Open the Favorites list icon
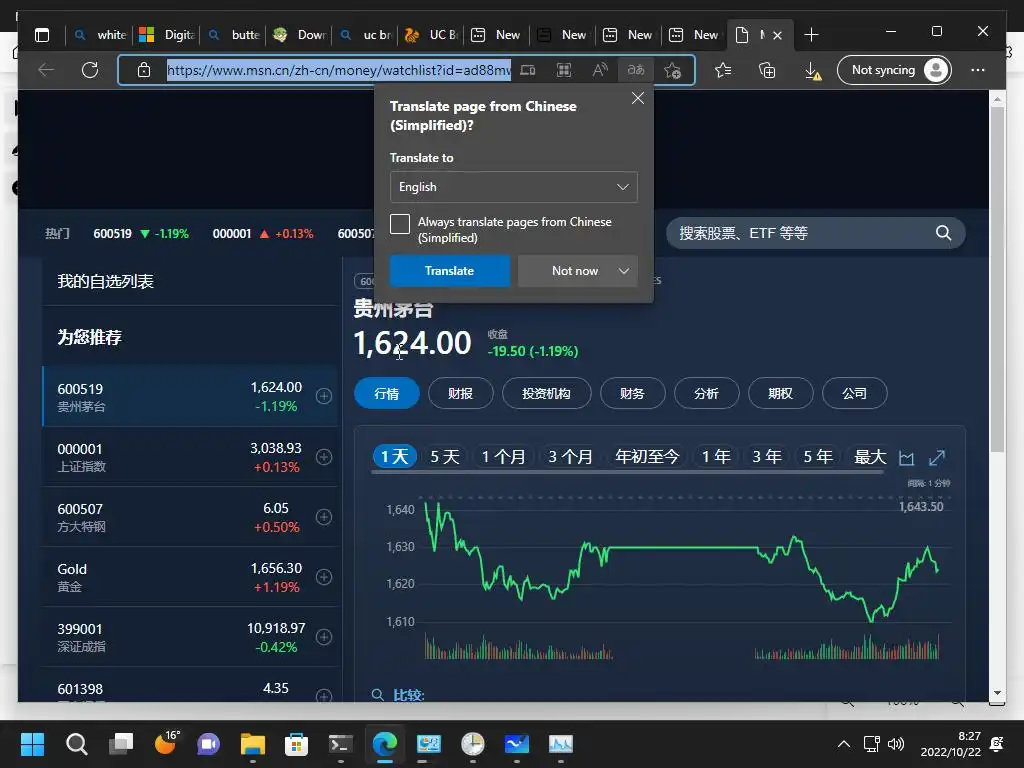This screenshot has width=1024, height=768. [722, 70]
